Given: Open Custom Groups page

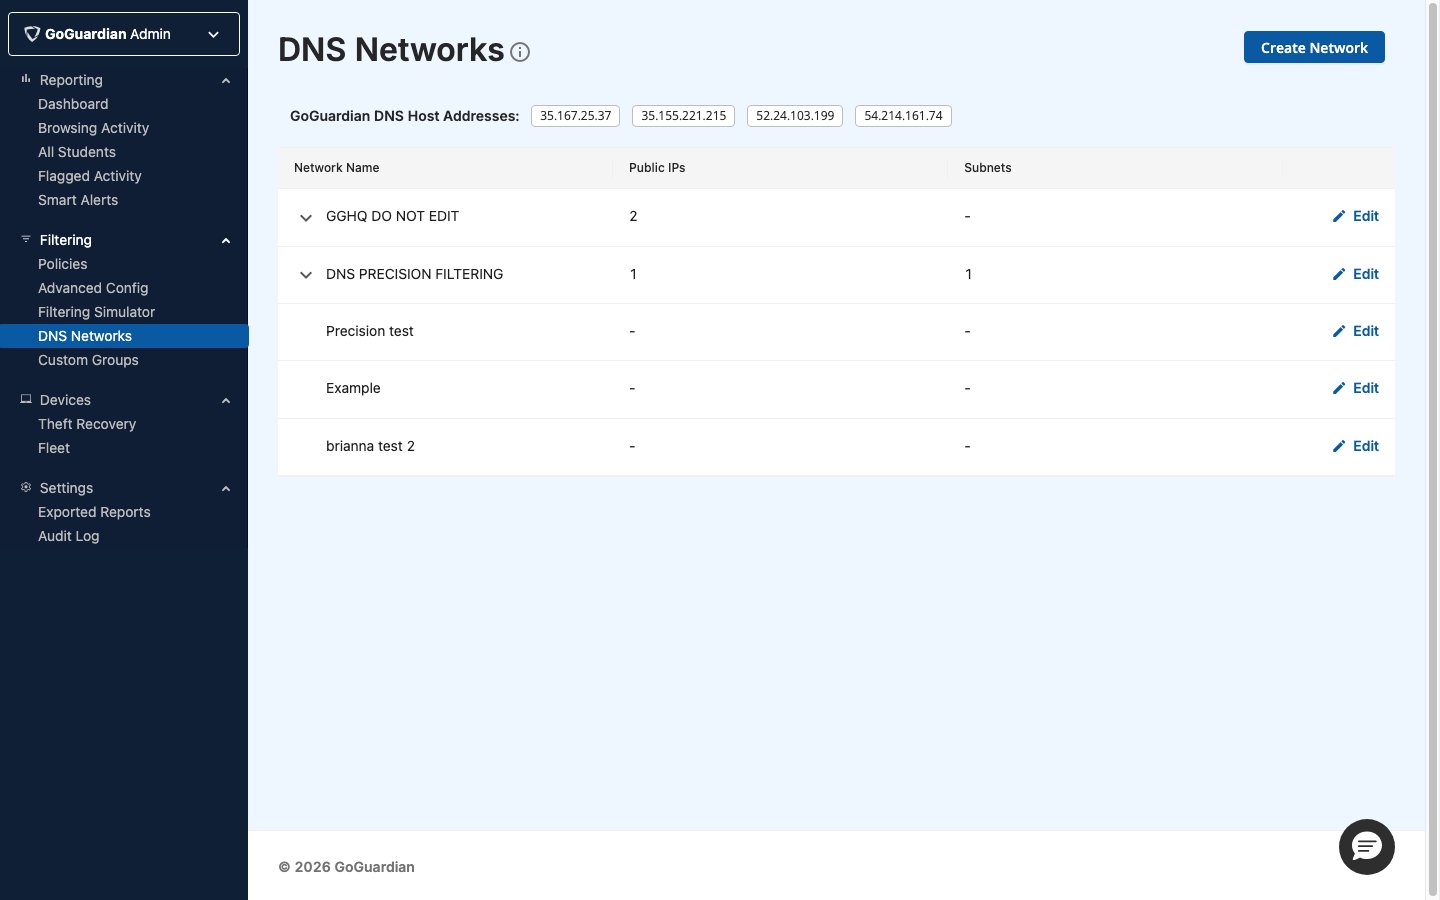Looking at the screenshot, I should point(88,360).
